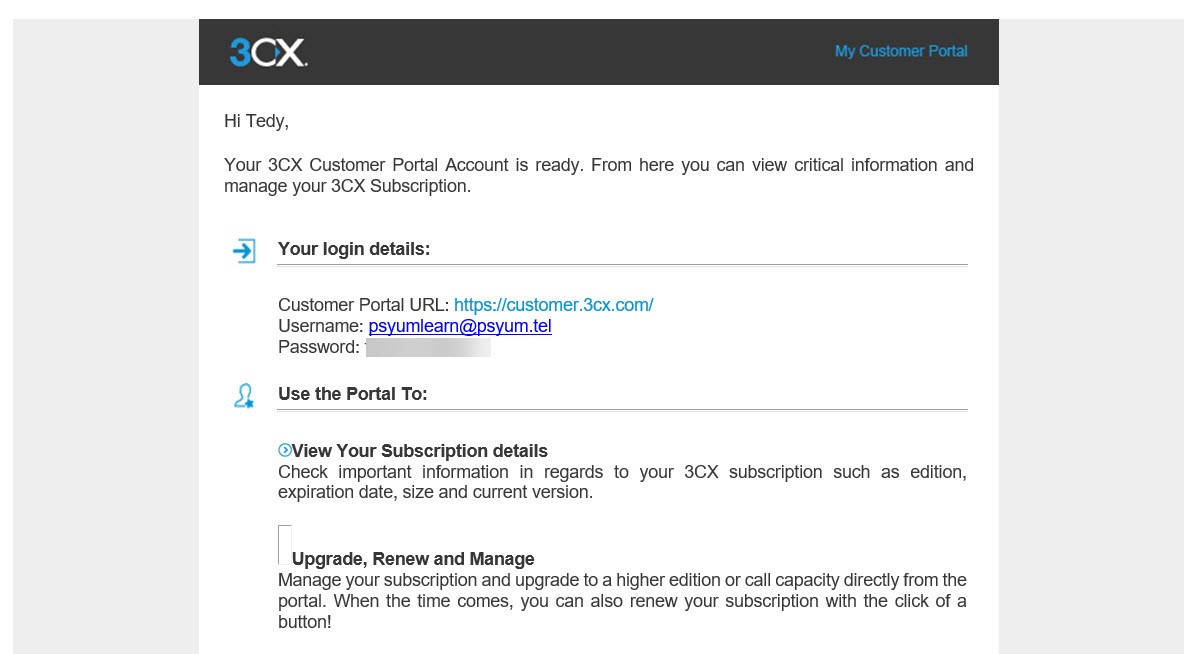
Task: Select the Upgrade, Renew and Manage title
Action: click(413, 559)
